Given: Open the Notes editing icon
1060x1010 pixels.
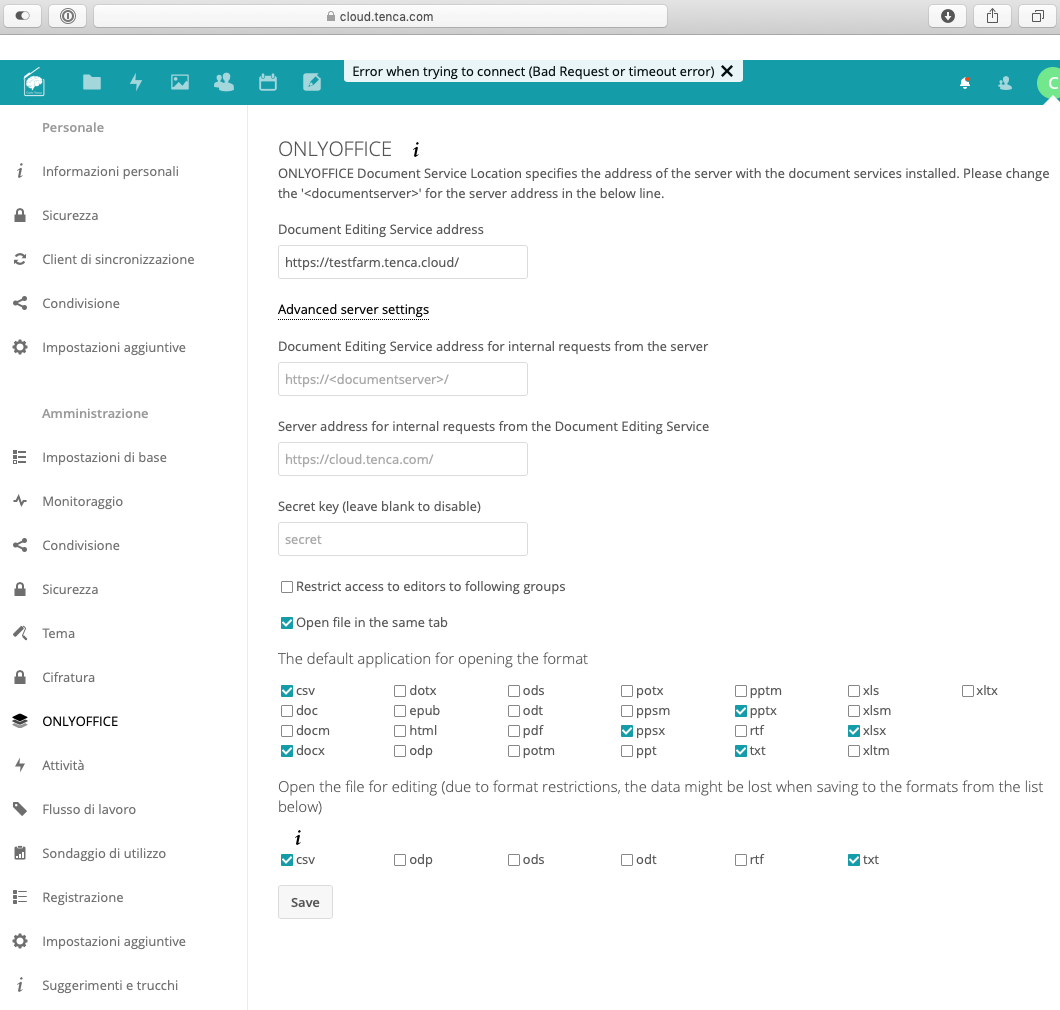Looking at the screenshot, I should [x=312, y=82].
